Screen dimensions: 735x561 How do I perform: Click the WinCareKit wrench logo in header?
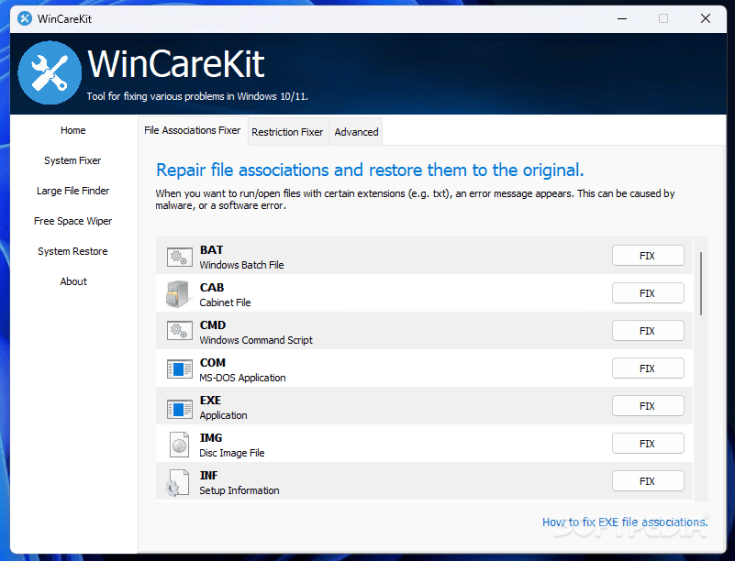pyautogui.click(x=50, y=73)
